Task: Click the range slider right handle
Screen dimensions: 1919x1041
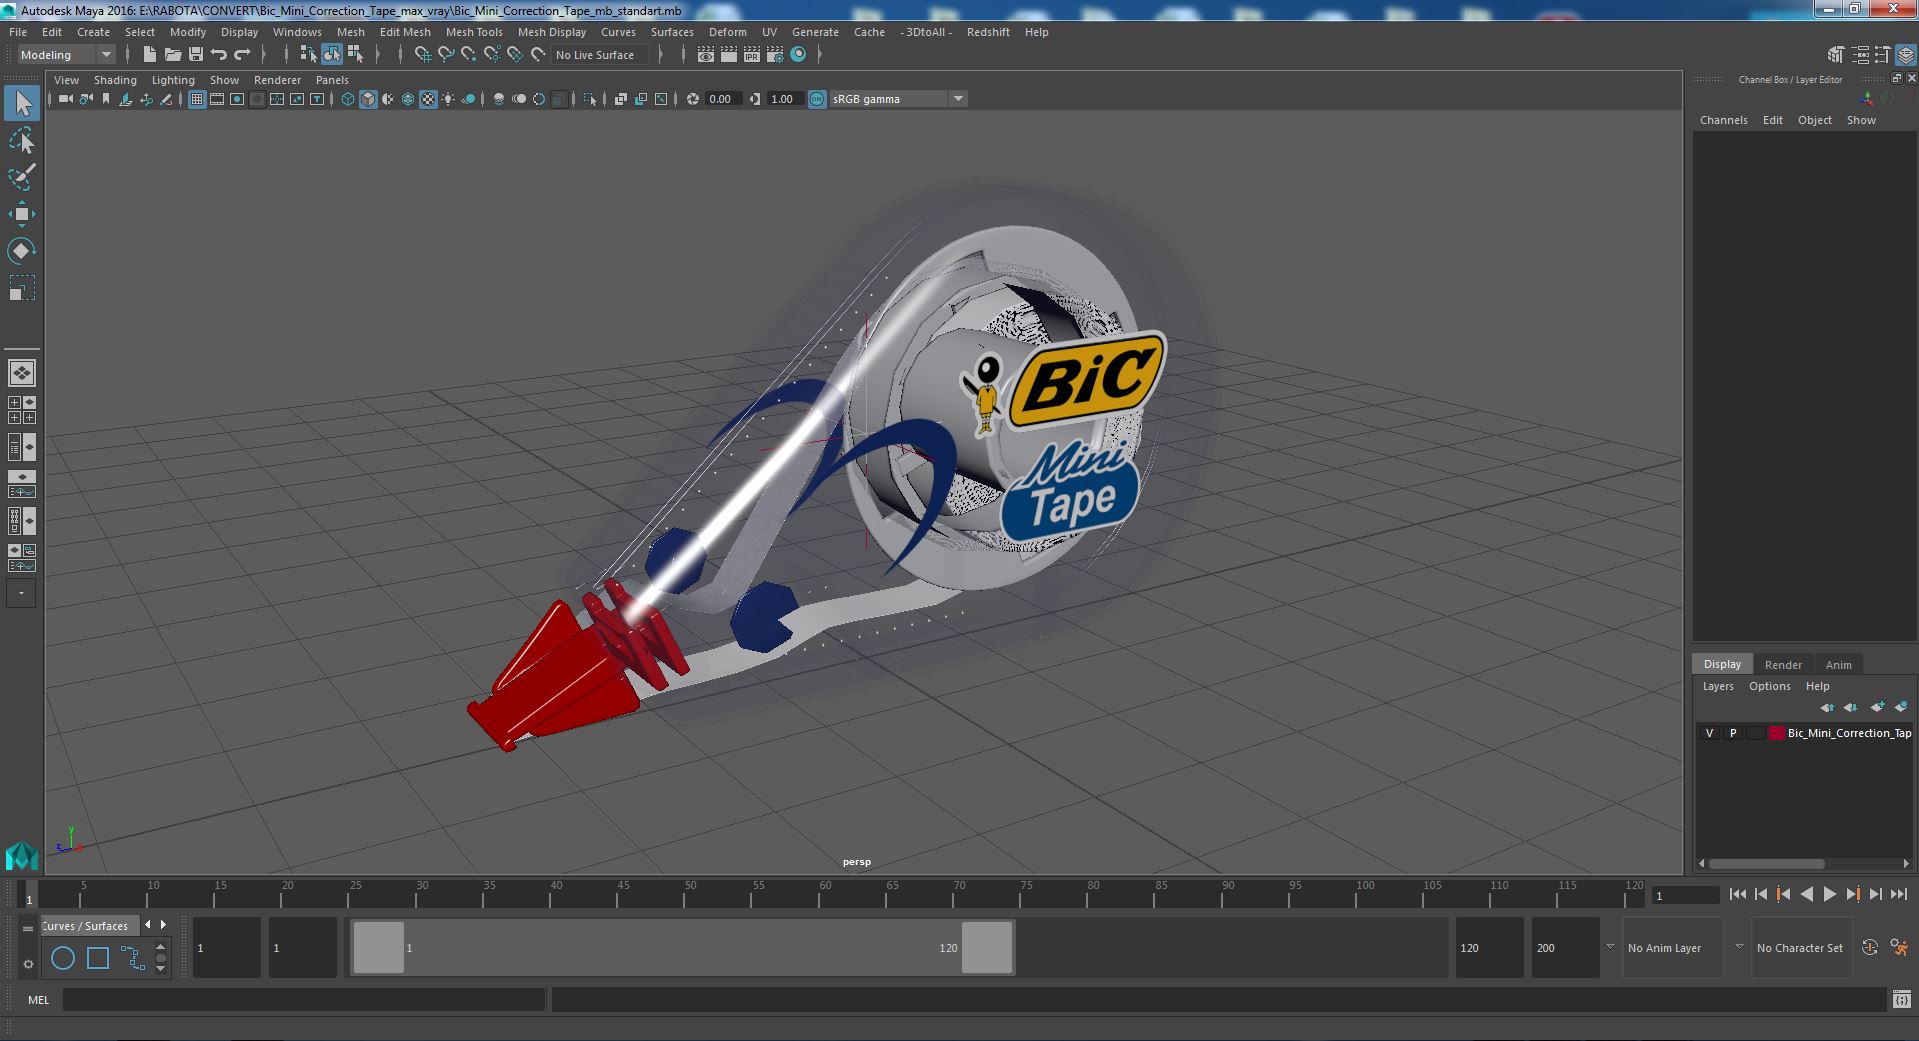Action: [987, 948]
